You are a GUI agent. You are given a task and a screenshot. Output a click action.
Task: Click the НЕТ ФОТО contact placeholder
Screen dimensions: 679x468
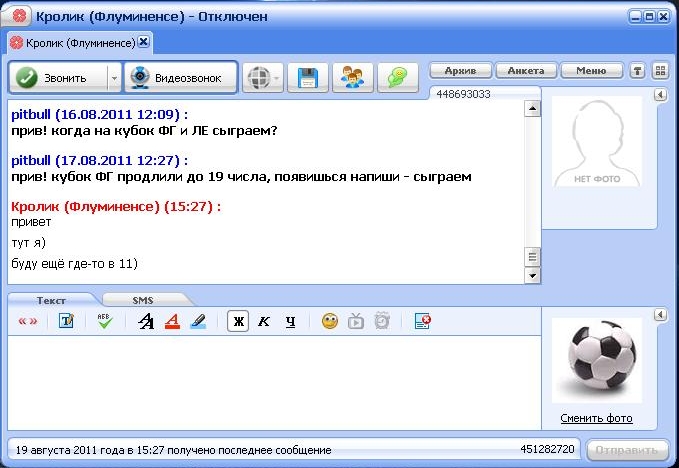597,142
